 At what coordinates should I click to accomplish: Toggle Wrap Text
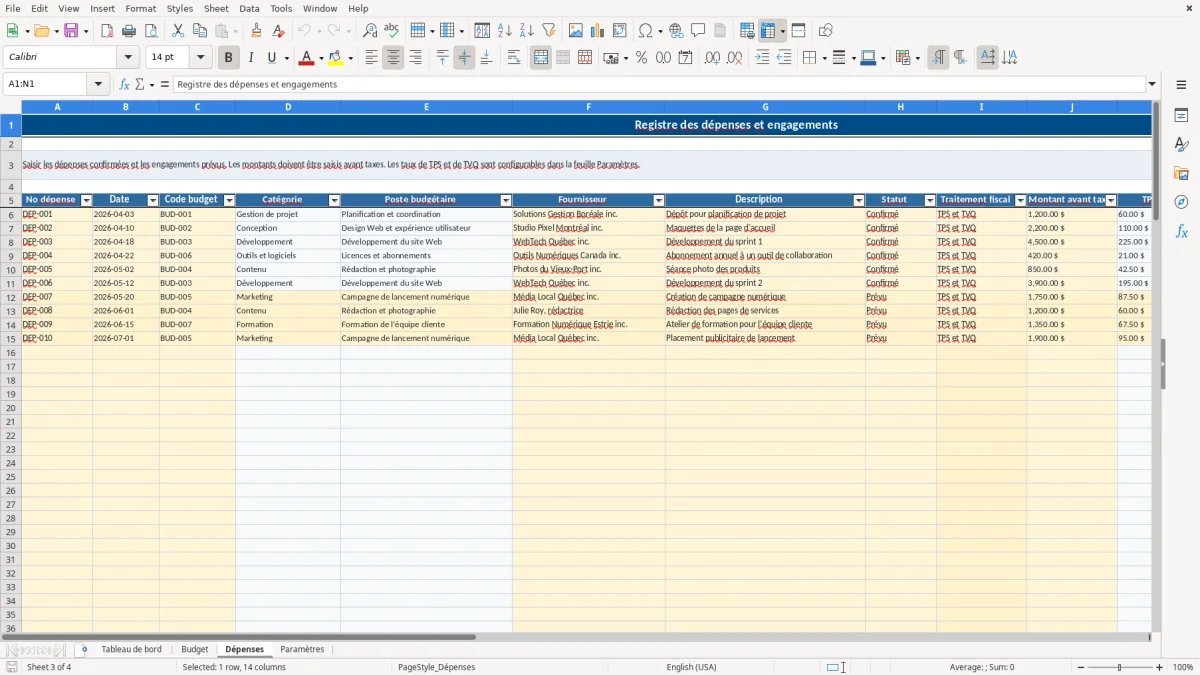point(514,58)
